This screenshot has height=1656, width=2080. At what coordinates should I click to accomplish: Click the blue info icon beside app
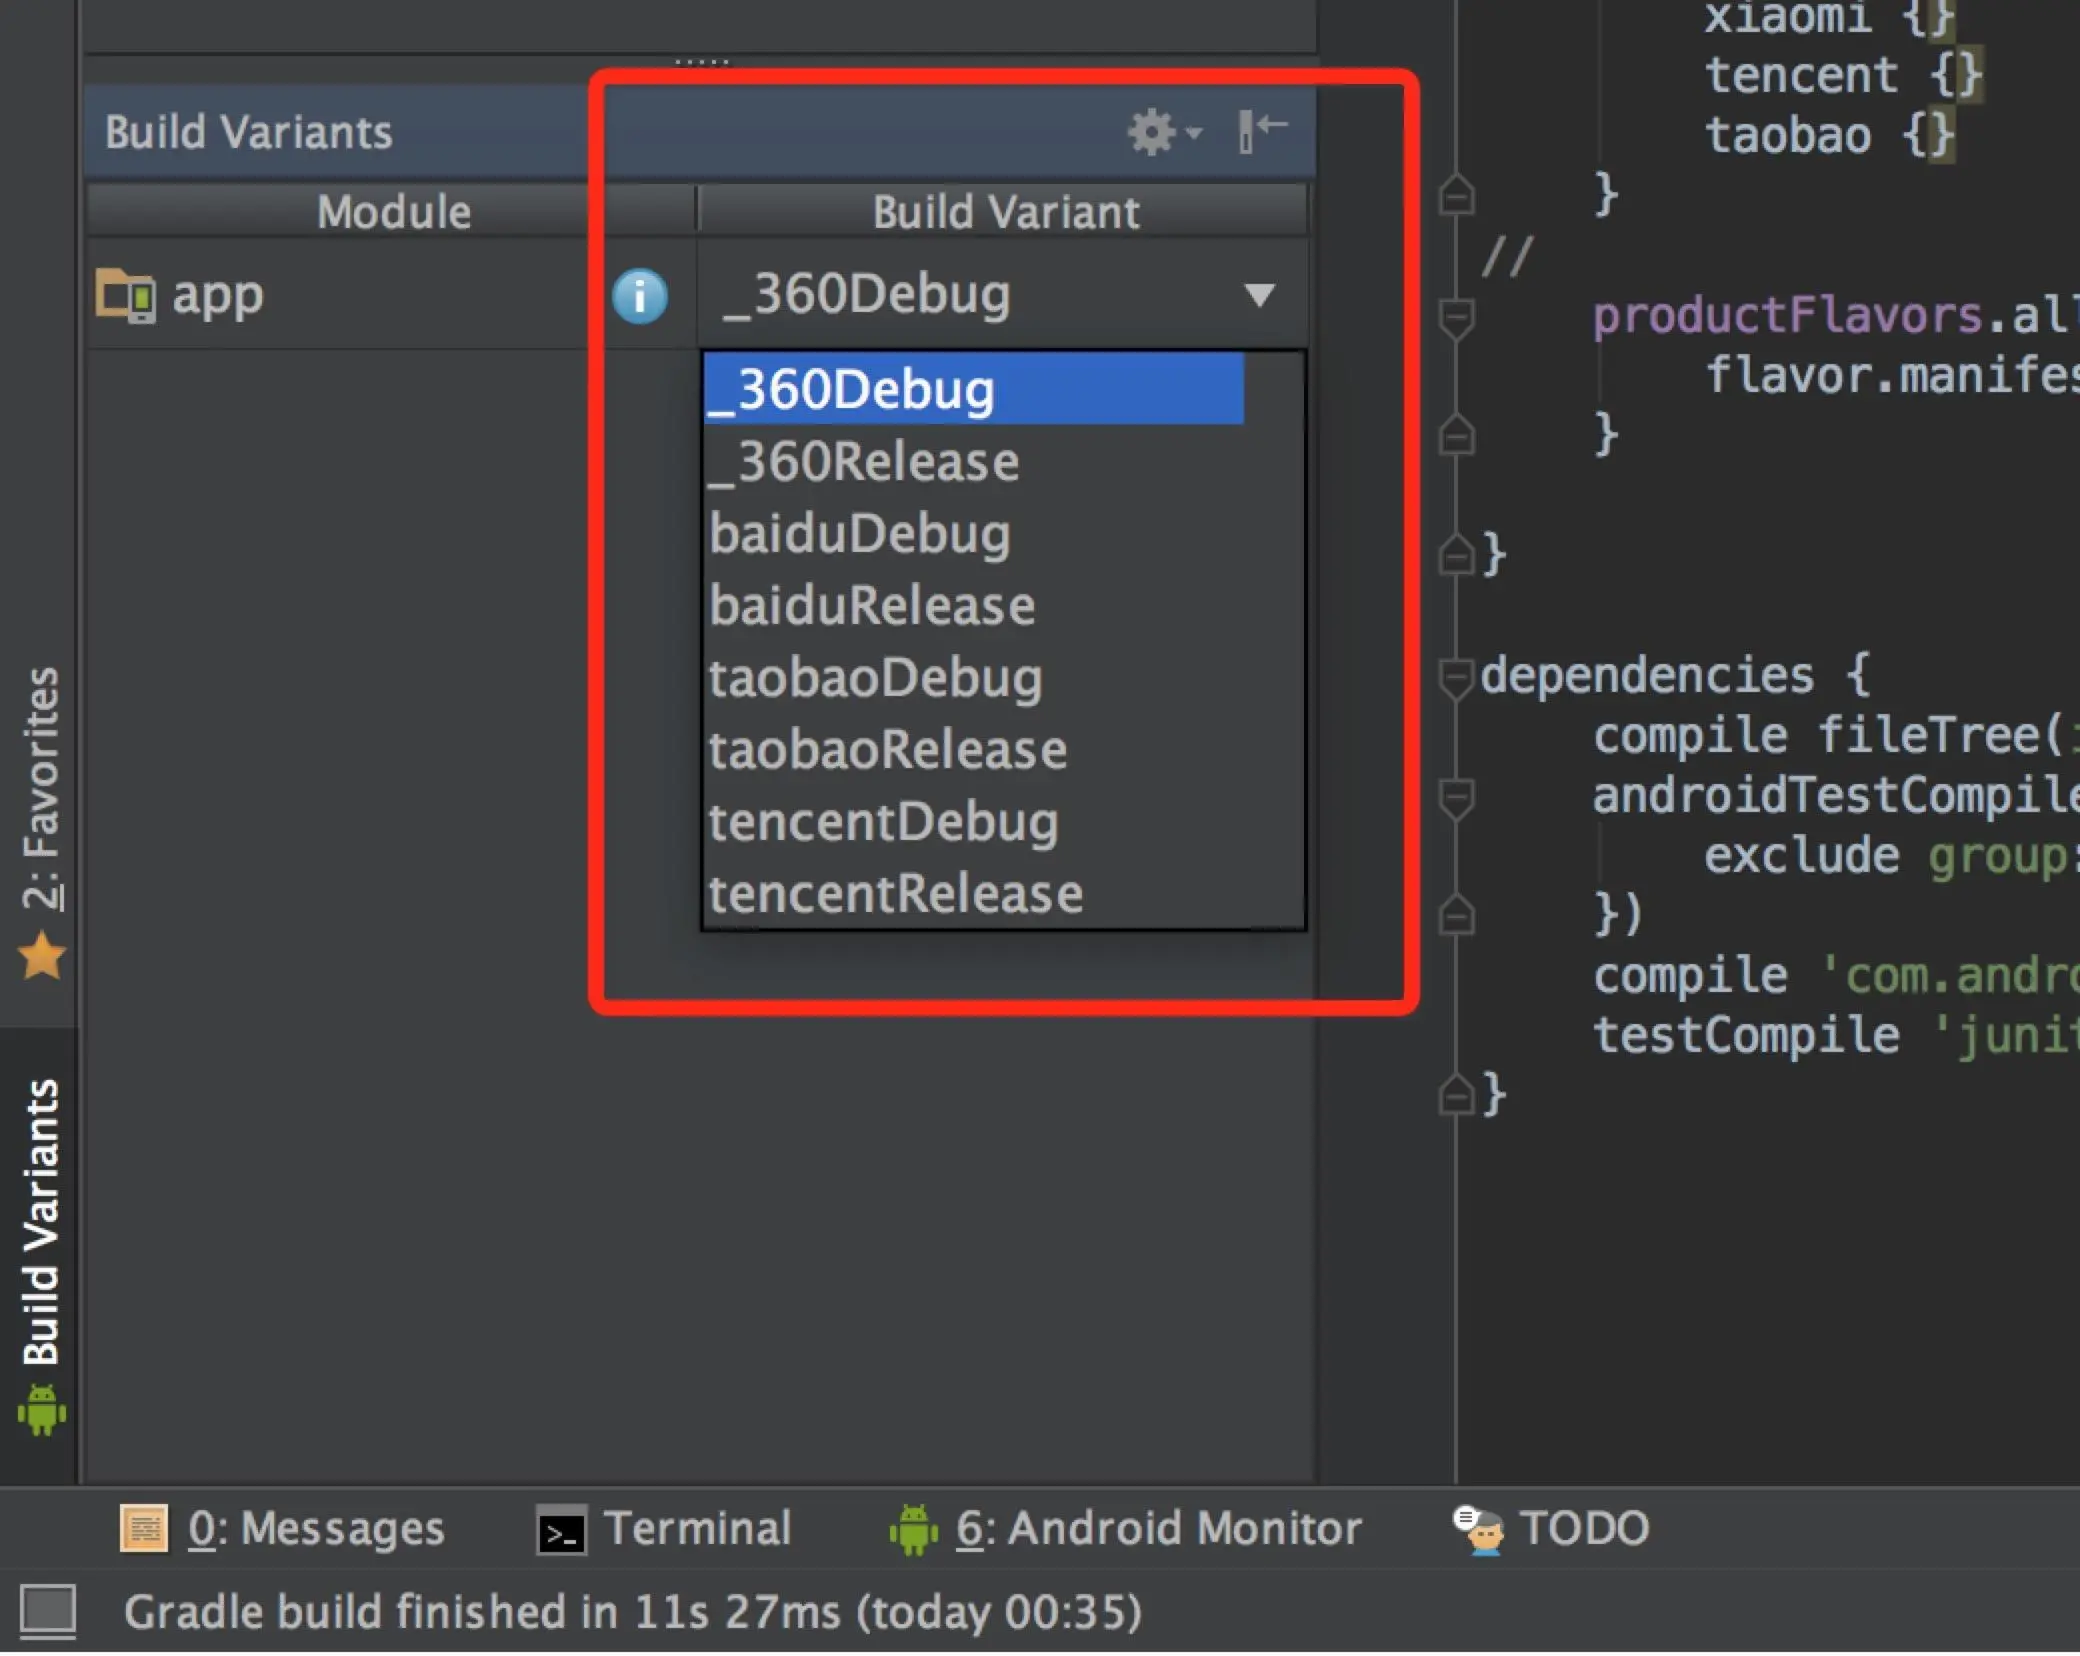pyautogui.click(x=640, y=296)
